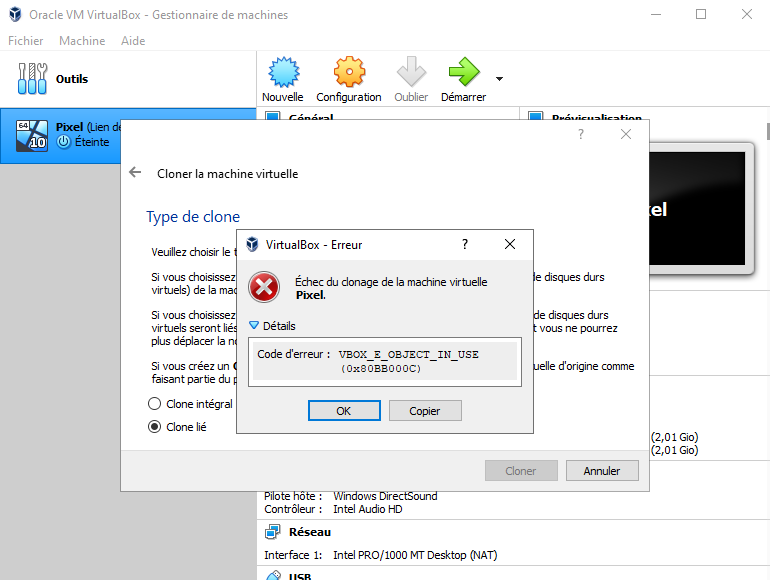Open the Démarrer dropdown arrow
Image resolution: width=770 pixels, height=580 pixels.
(x=499, y=78)
